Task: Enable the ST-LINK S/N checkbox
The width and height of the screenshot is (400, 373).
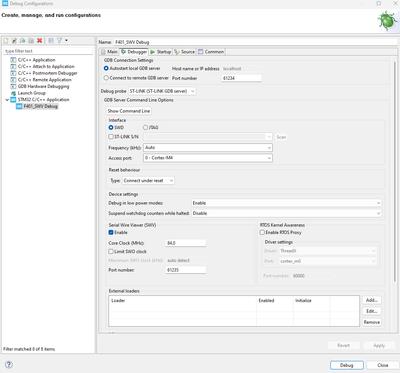Action: click(111, 137)
